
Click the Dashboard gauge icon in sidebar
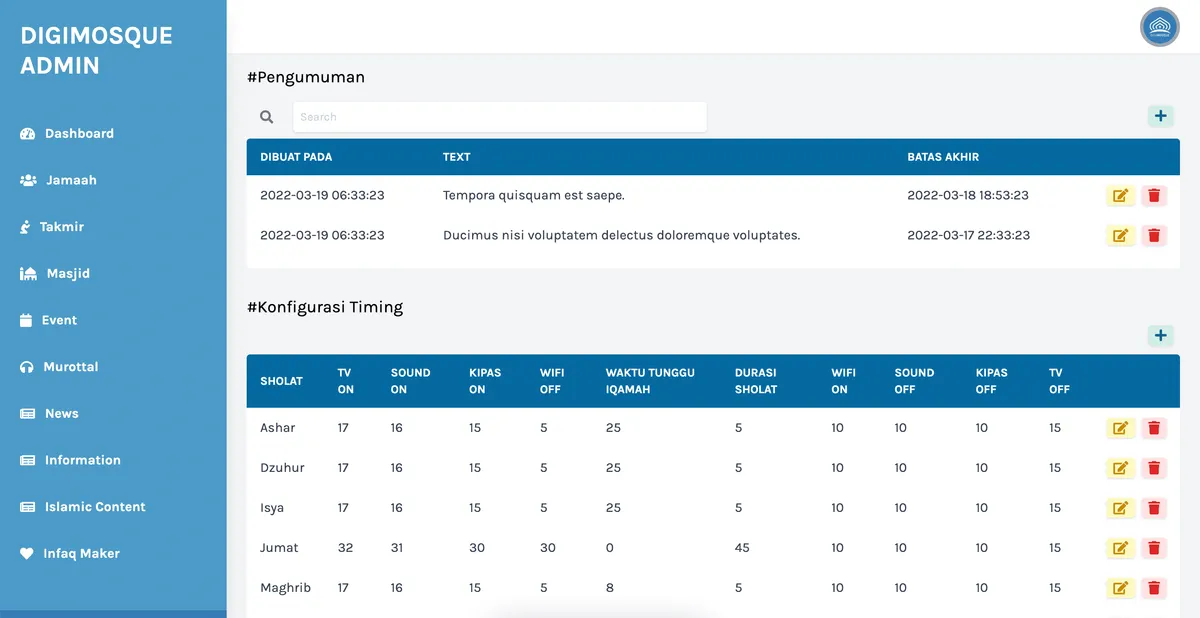click(x=28, y=134)
